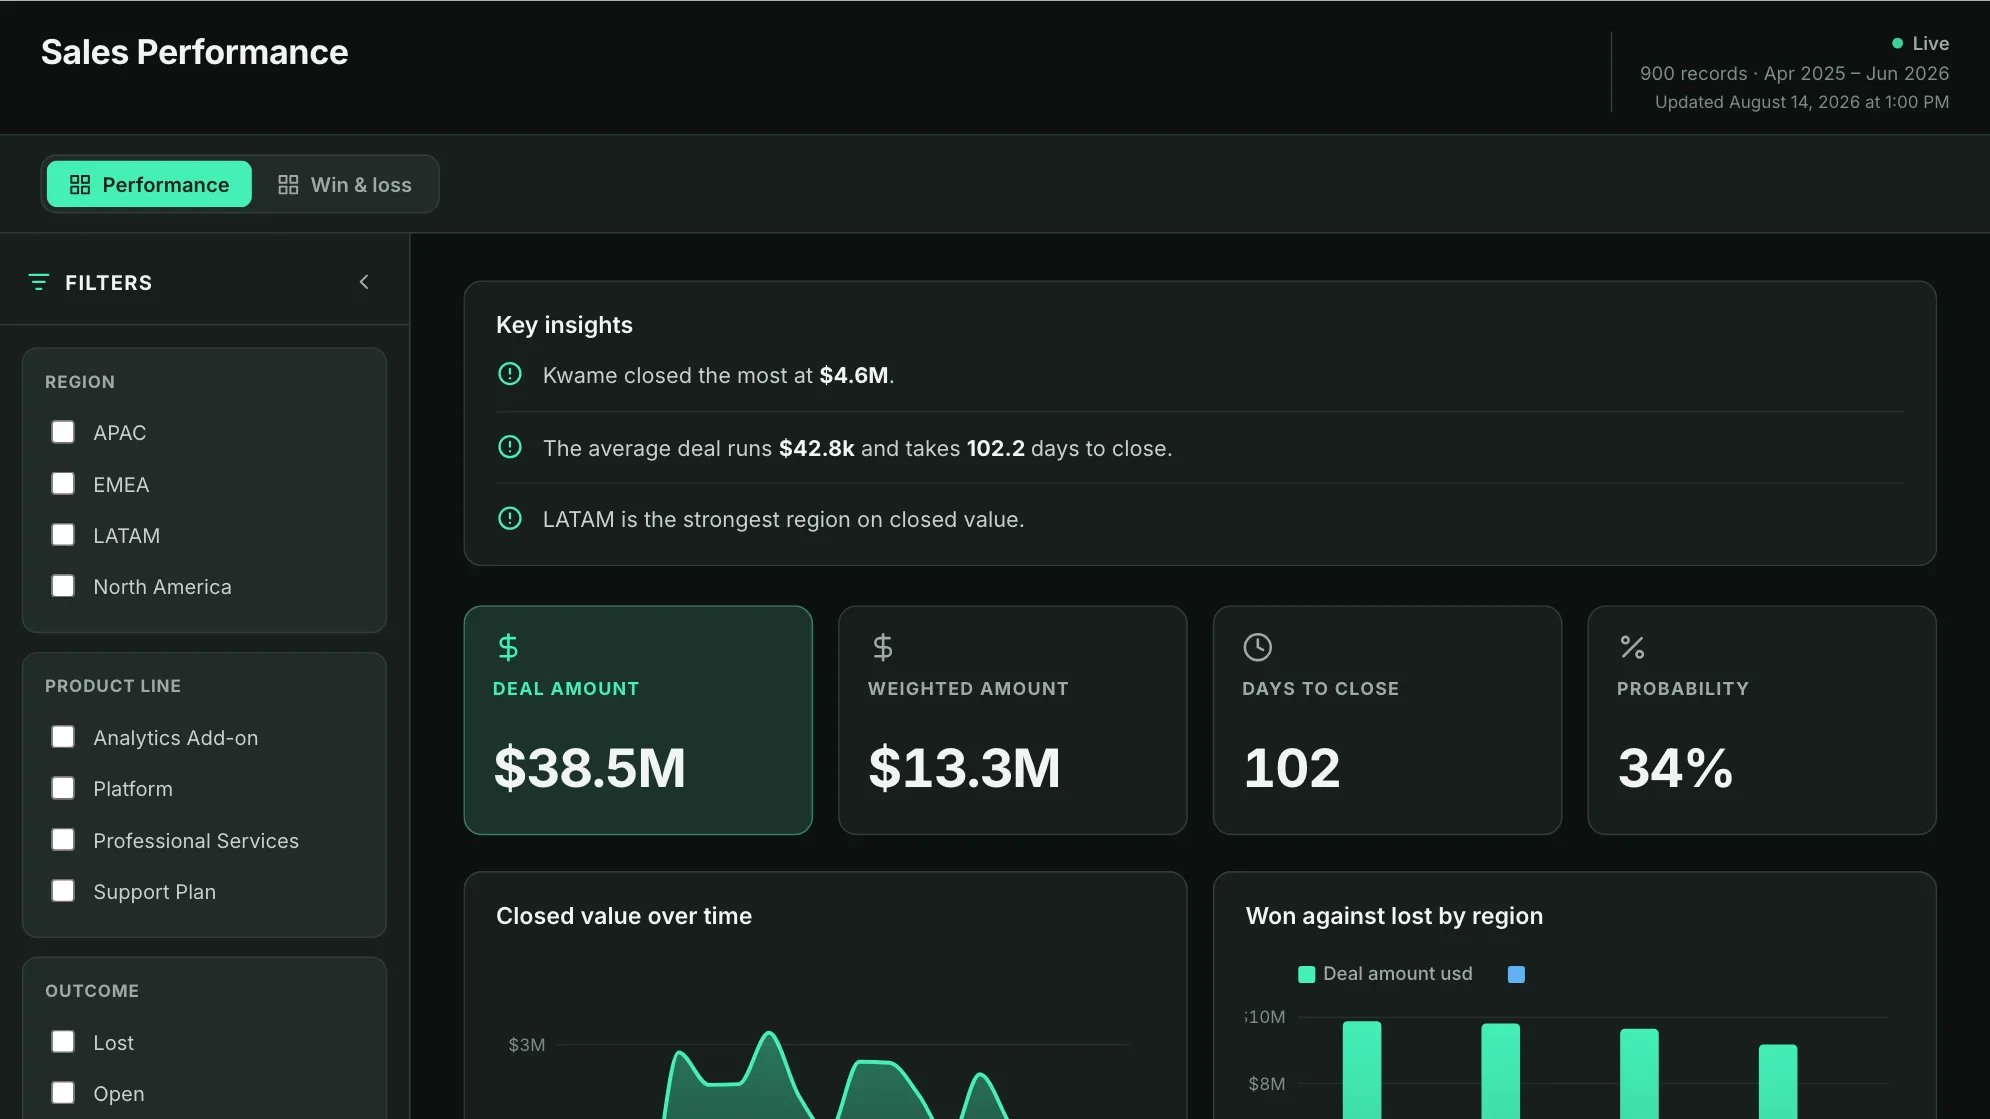Toggle the Platform product checkbox
Screen dimensions: 1990x1119
63,788
